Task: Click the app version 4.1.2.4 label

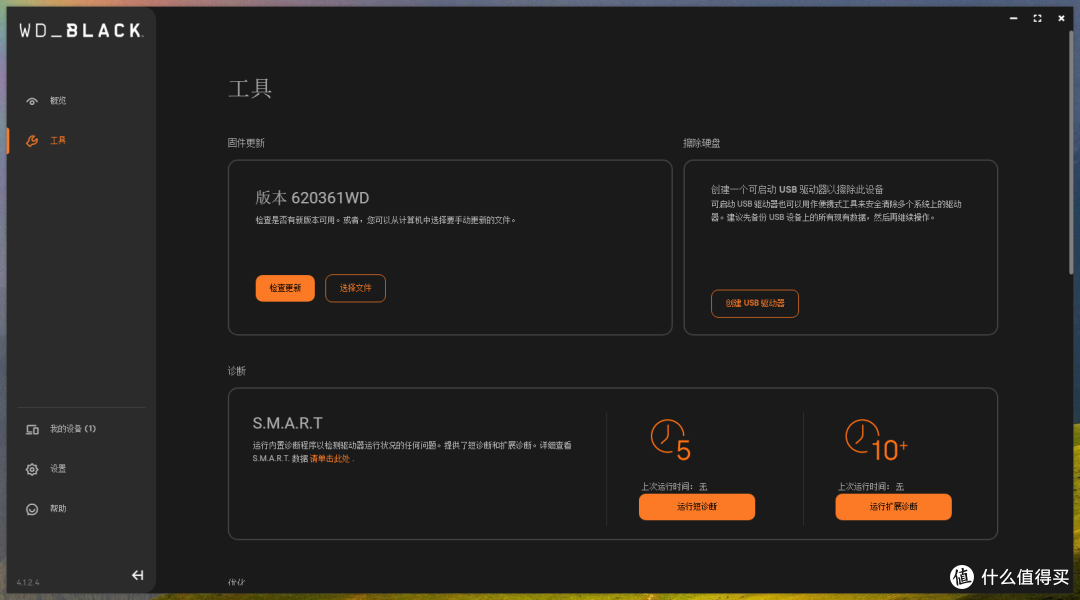Action: pos(28,583)
